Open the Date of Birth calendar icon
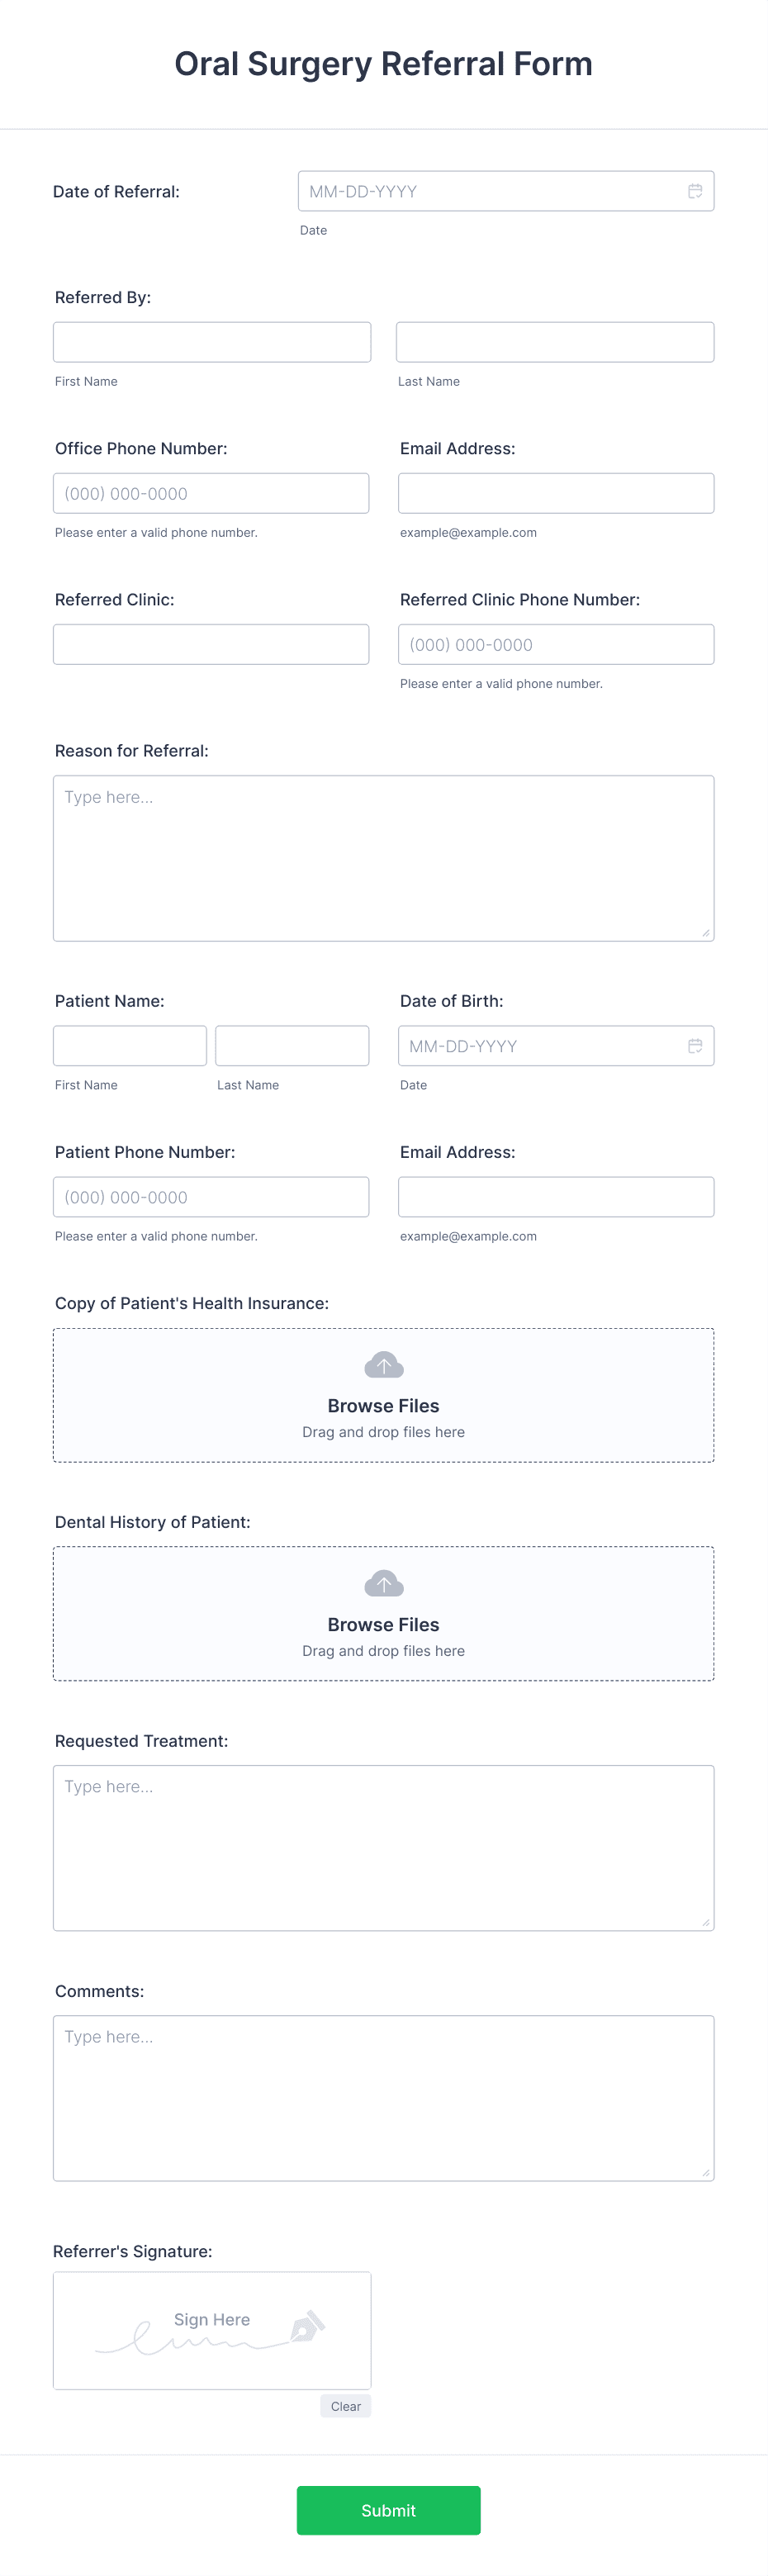The height and width of the screenshot is (2576, 768). 695,1046
